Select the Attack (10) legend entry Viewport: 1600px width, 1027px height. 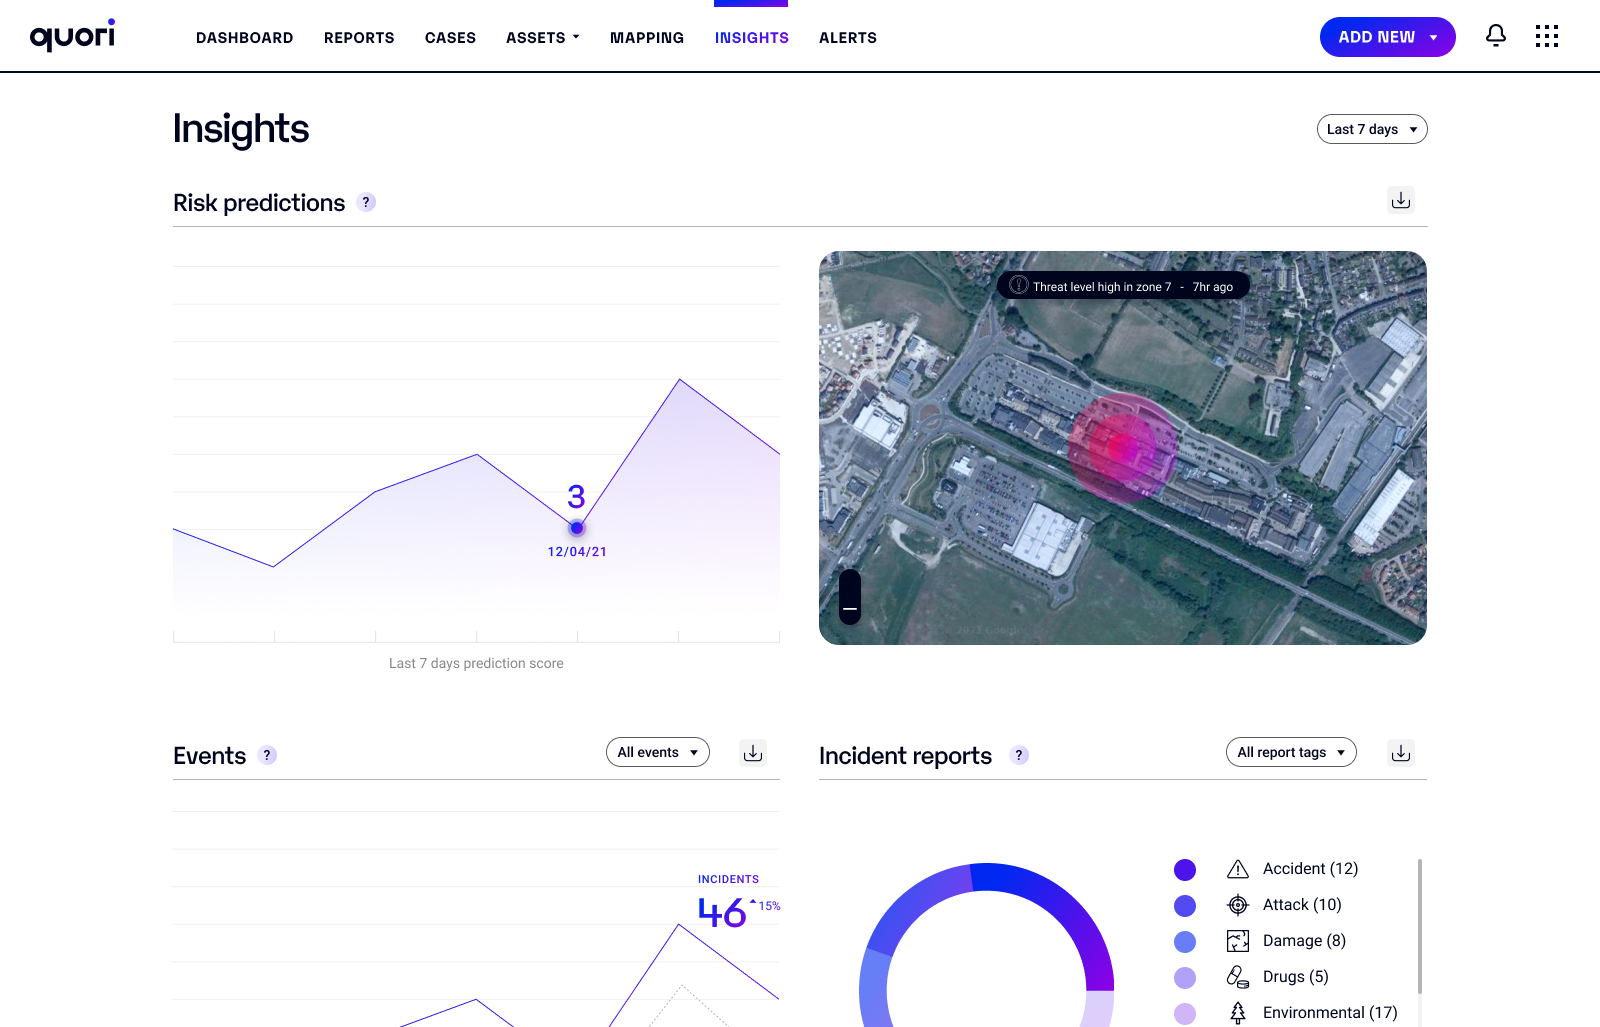click(1302, 905)
